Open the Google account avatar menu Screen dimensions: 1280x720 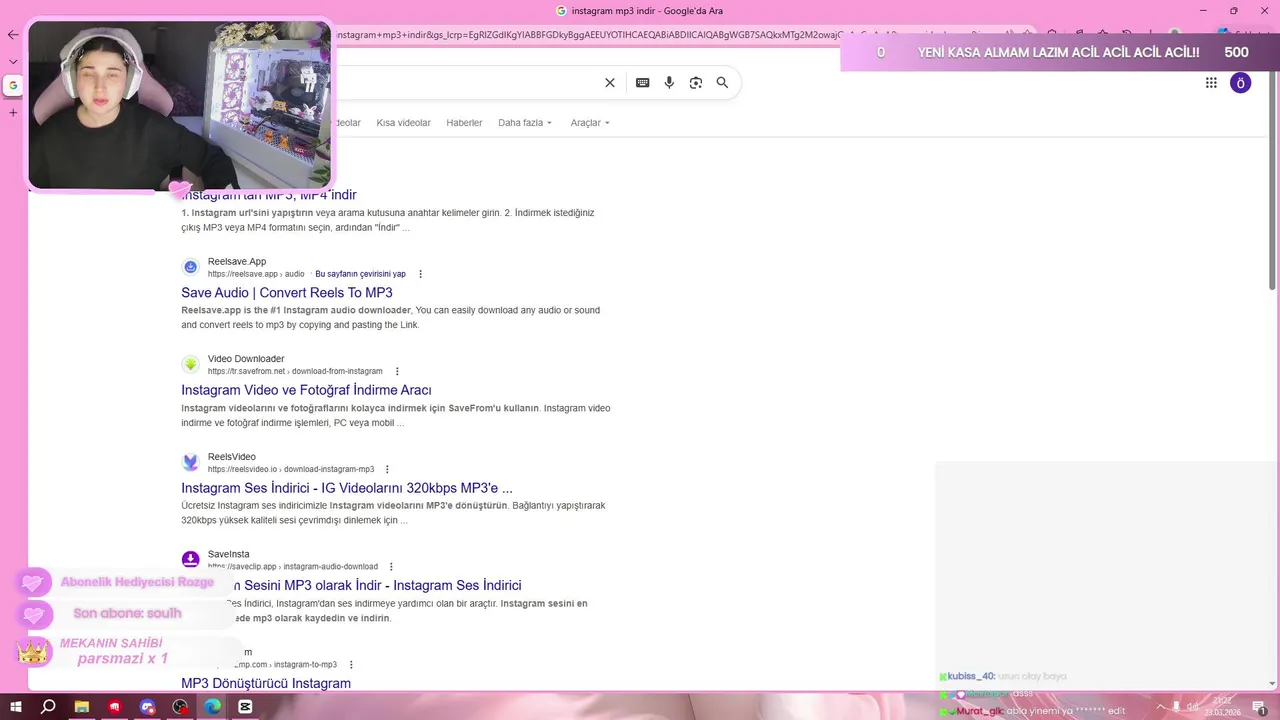click(x=1240, y=83)
